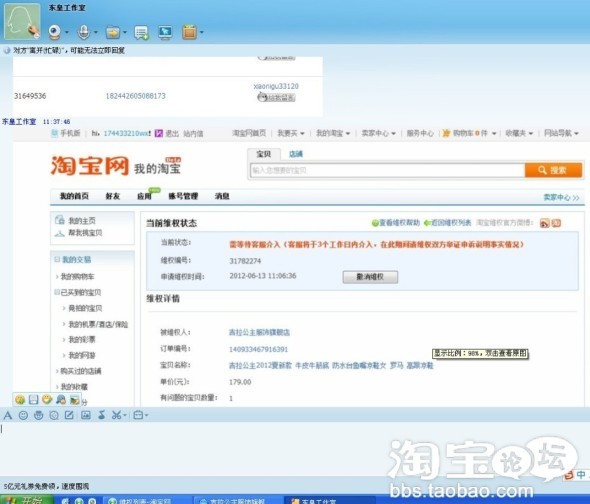Click the Windows 开始 start button
590x504 pixels.
coord(26,499)
